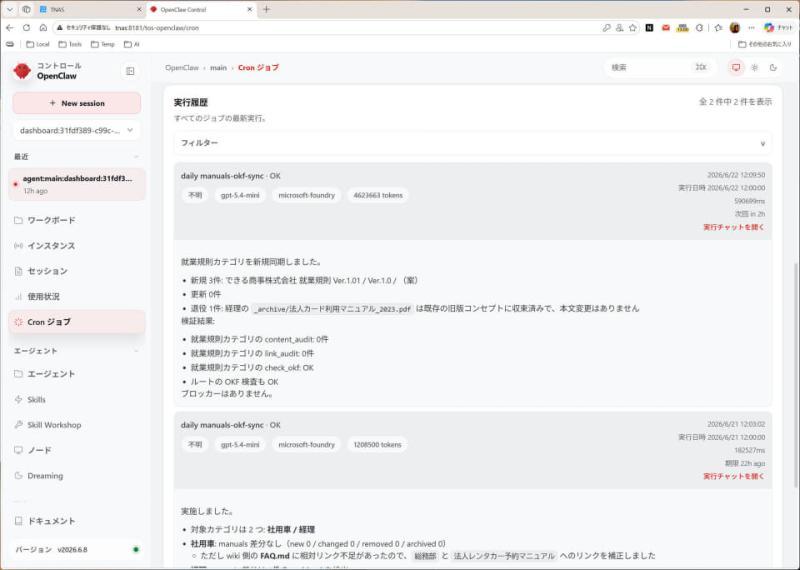The image size is (800, 570).
Task: Switch to the TNAS browser tab
Action: 90,9
